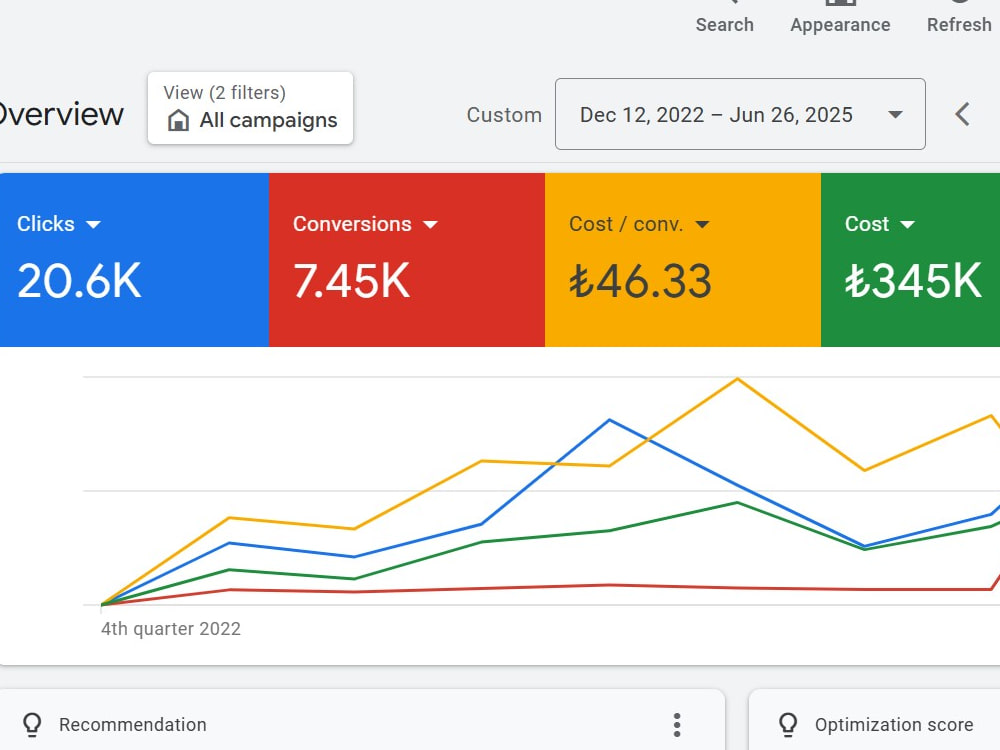The image size is (1000, 750).
Task: Click the Recommendation lightbulb icon
Action: 32,725
